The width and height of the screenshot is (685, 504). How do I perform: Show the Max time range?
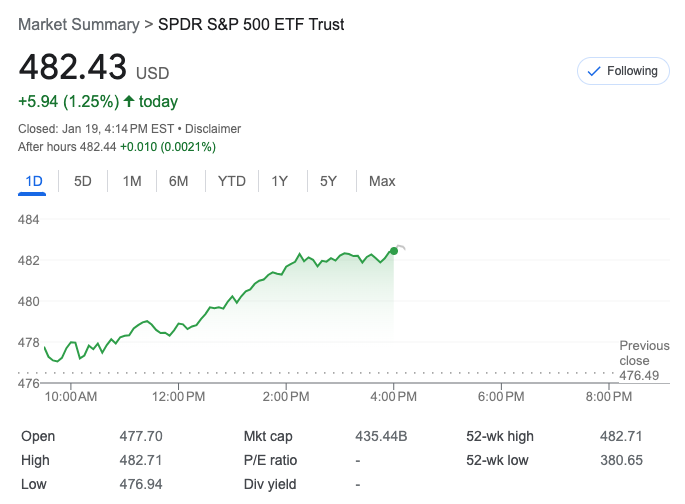coord(382,181)
